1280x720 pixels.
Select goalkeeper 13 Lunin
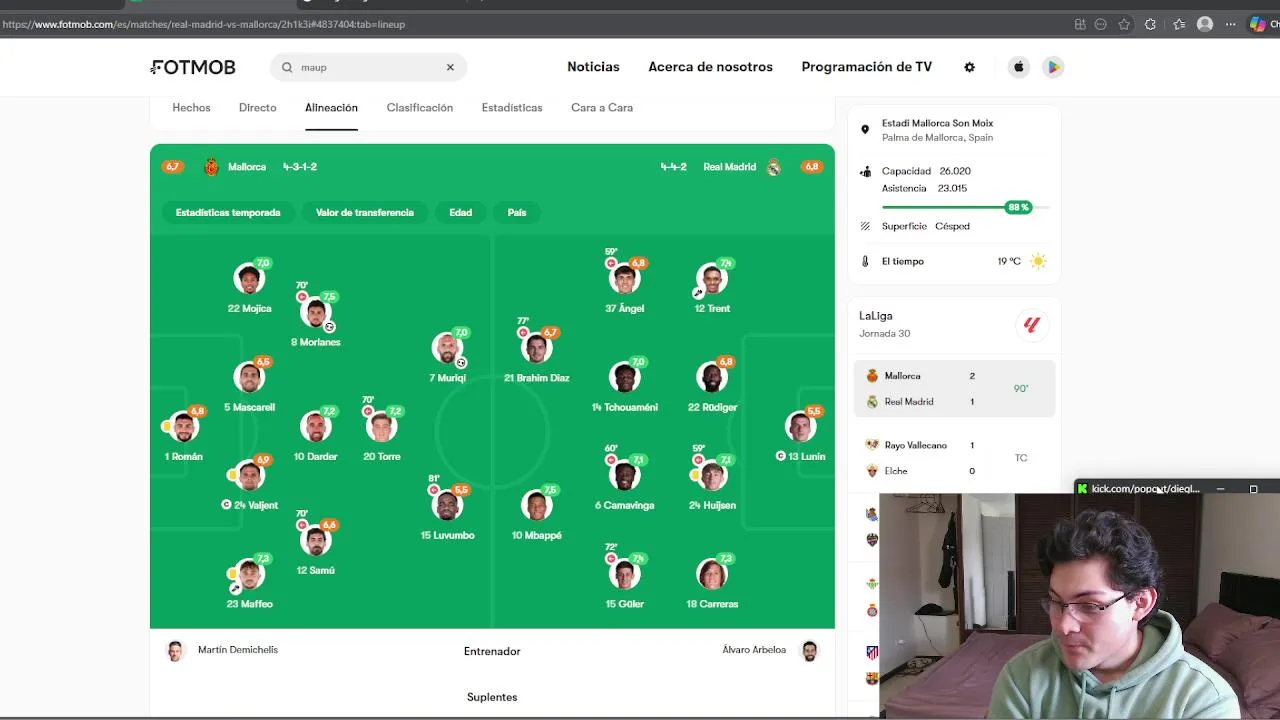click(x=800, y=434)
